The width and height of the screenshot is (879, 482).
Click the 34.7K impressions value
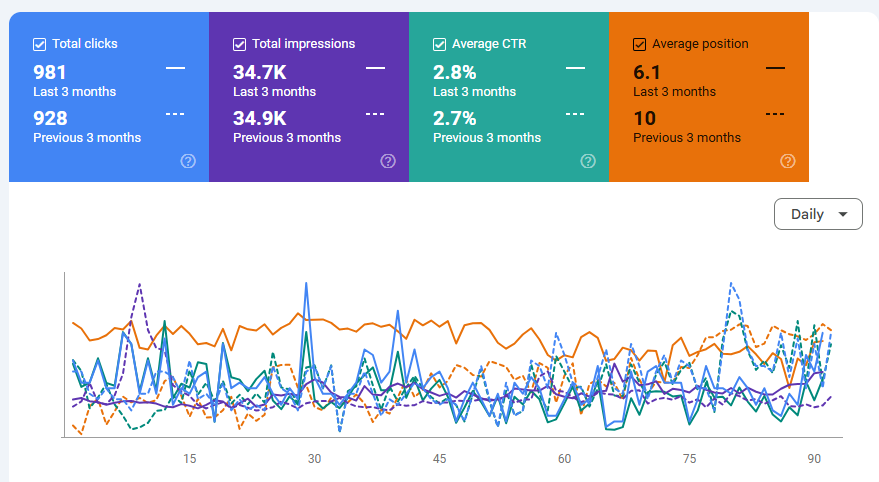coord(259,72)
